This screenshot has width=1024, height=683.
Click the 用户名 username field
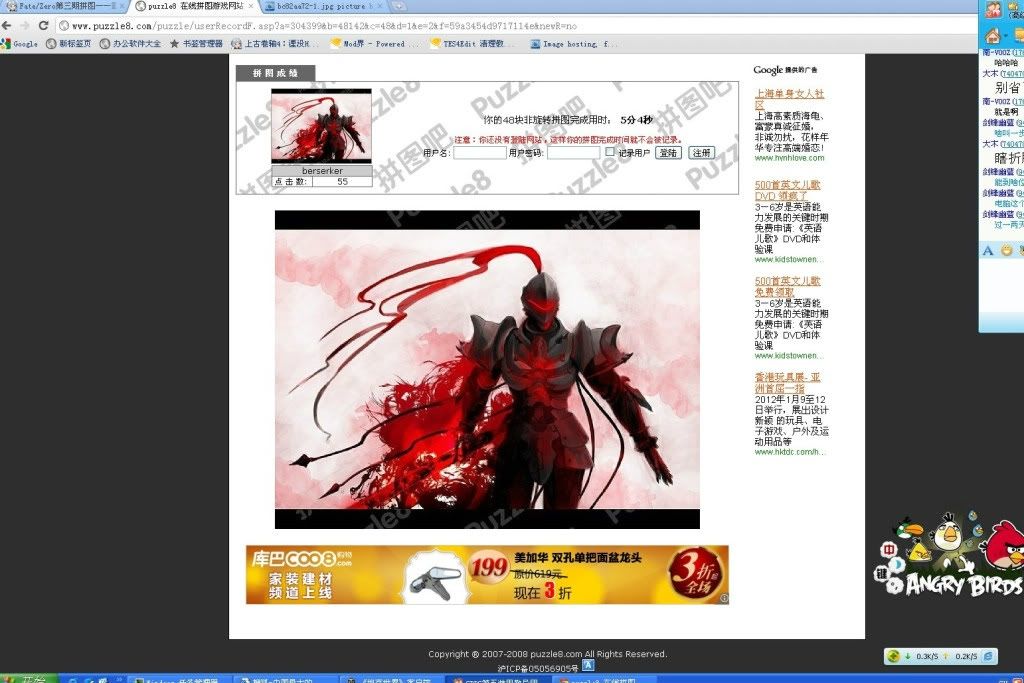[x=480, y=153]
